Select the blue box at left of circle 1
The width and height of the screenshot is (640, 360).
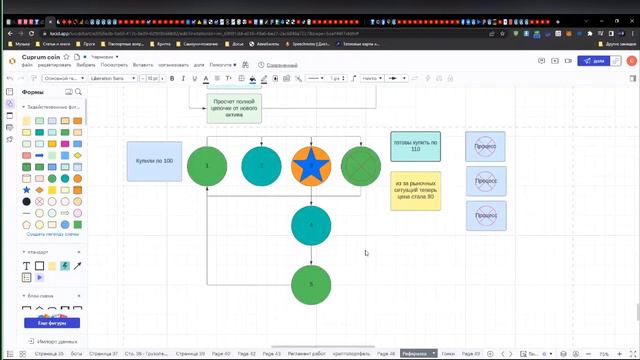coord(154,161)
